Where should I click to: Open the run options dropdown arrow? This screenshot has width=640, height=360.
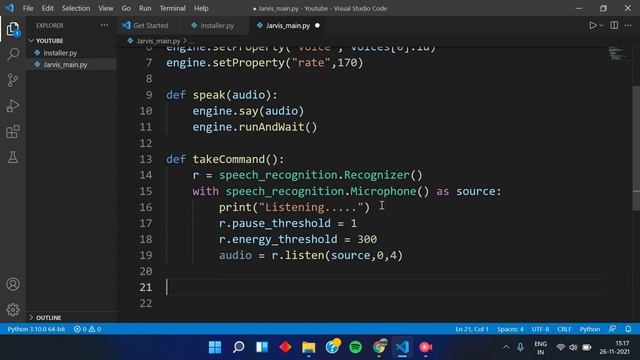(602, 26)
